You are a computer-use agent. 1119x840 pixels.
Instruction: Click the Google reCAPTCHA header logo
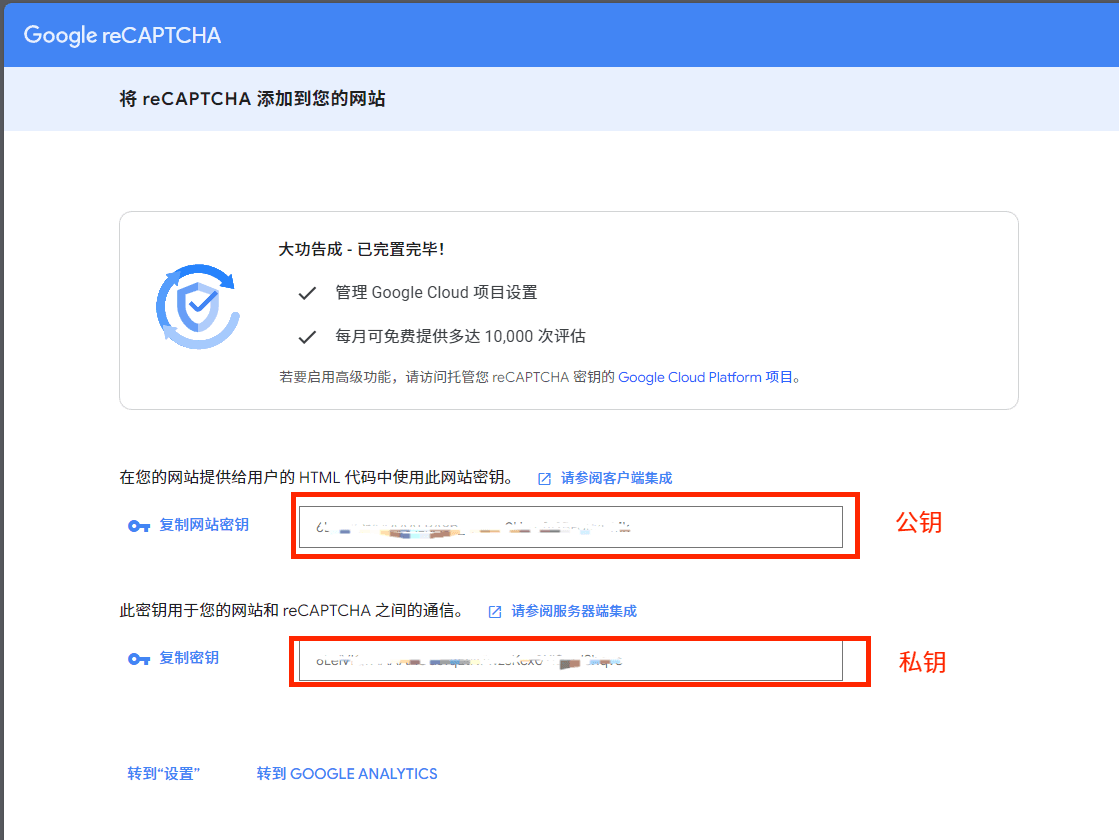point(122,35)
